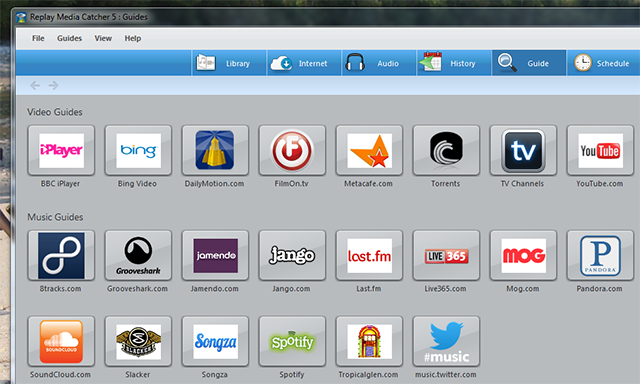
Task: Open the Mog.com music guide
Action: 523,255
